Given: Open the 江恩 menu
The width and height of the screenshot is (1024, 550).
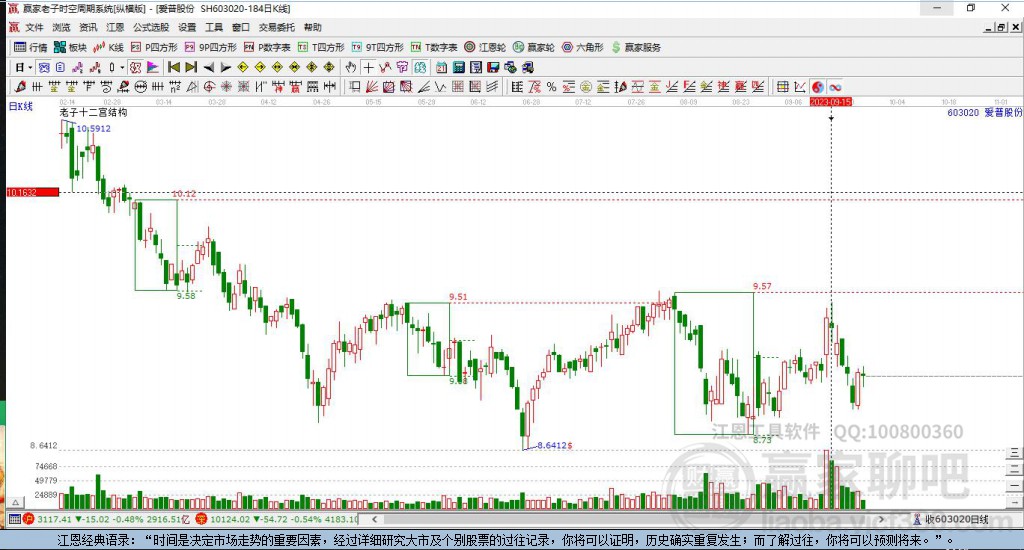Looking at the screenshot, I should click(115, 27).
